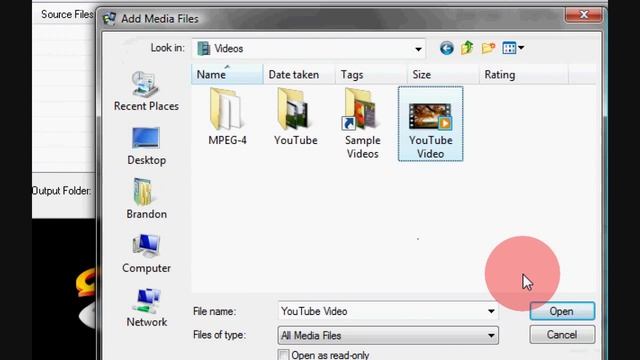The image size is (640, 360).
Task: Click the Cancel button
Action: click(x=562, y=335)
